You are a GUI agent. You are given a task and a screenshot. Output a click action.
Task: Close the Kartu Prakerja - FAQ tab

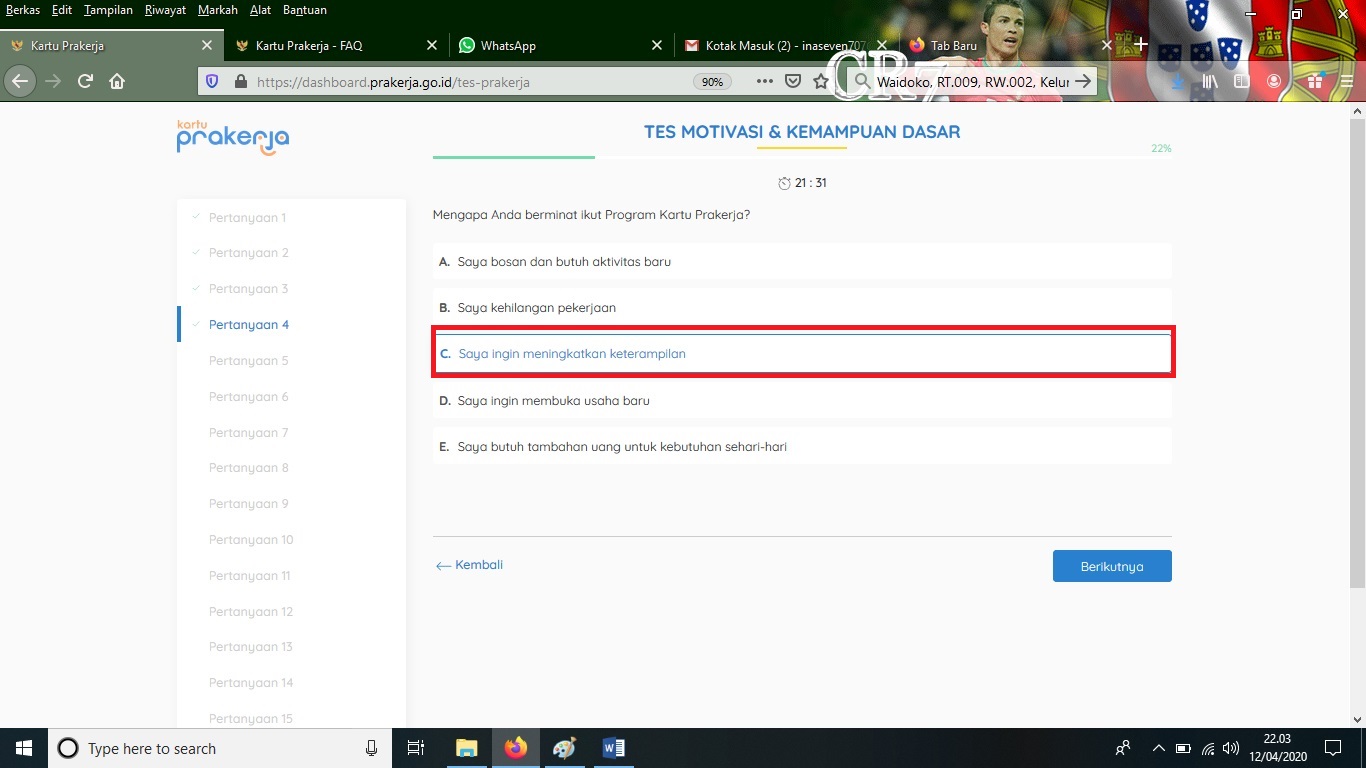(432, 45)
